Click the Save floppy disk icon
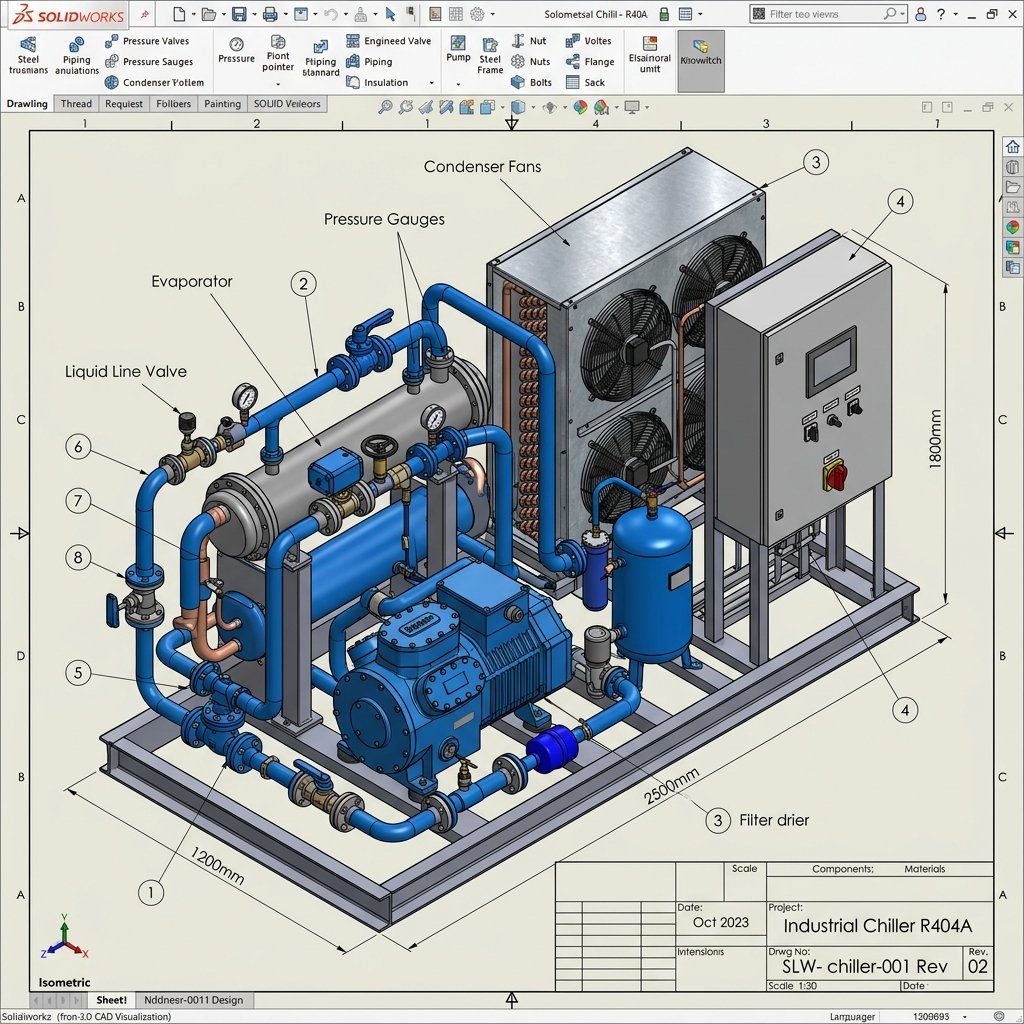Screen dimensions: 1024x1024 click(x=239, y=14)
